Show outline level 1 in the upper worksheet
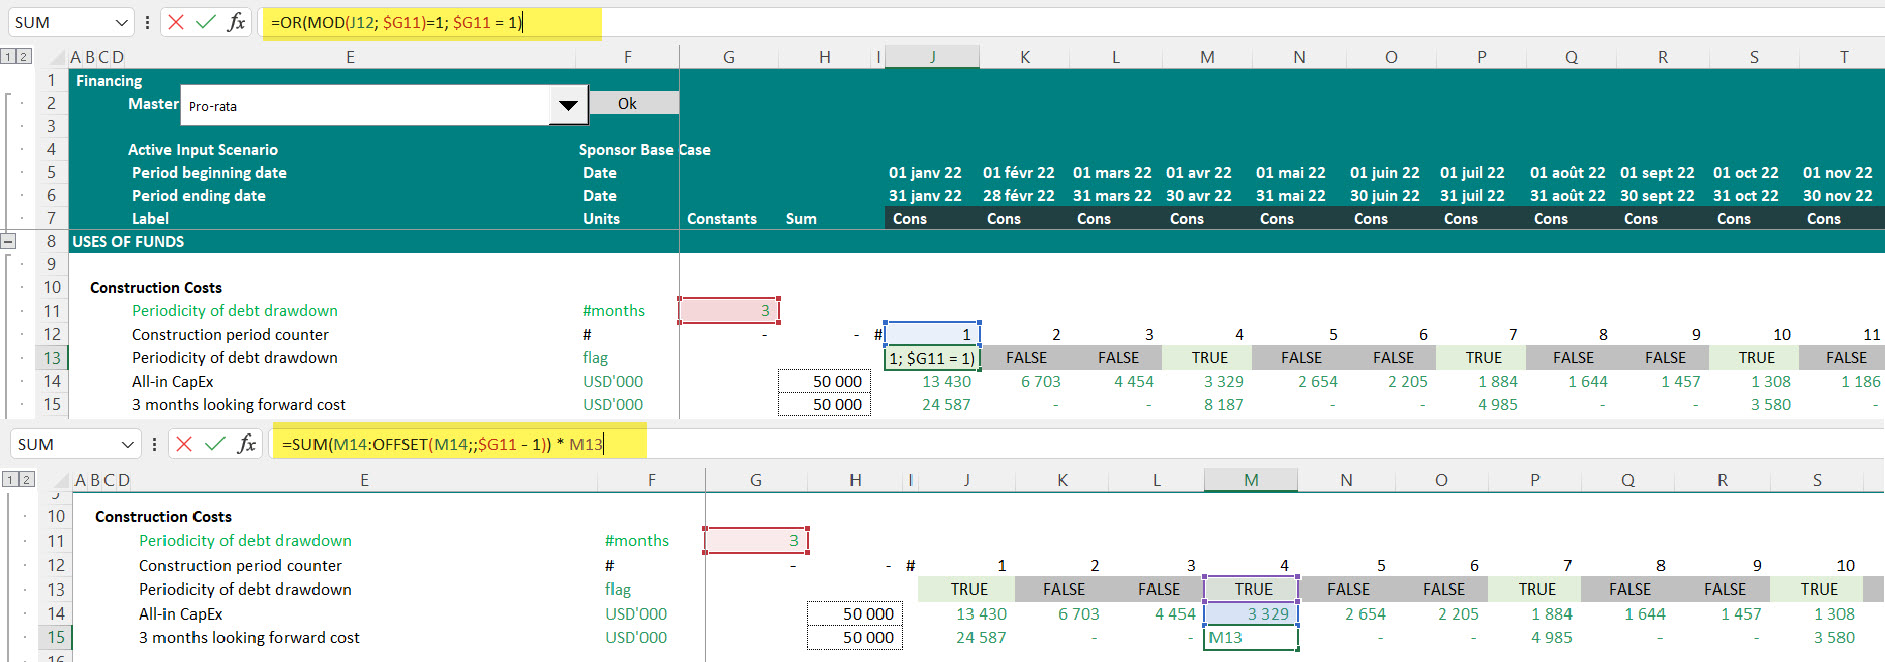 coord(8,56)
